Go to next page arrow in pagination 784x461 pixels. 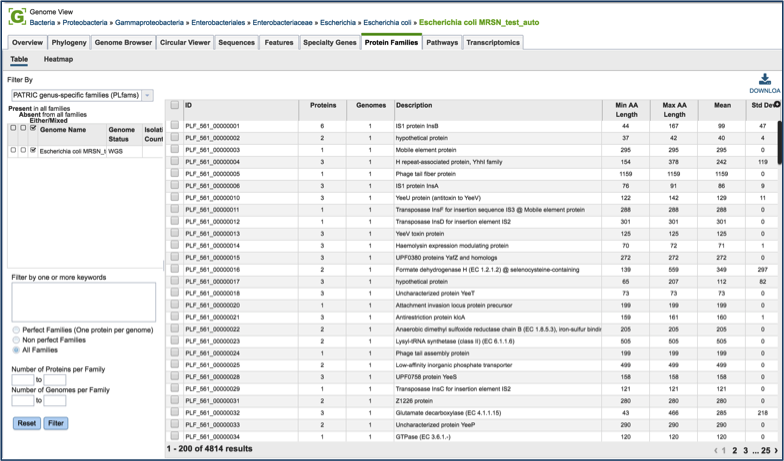pos(776,450)
